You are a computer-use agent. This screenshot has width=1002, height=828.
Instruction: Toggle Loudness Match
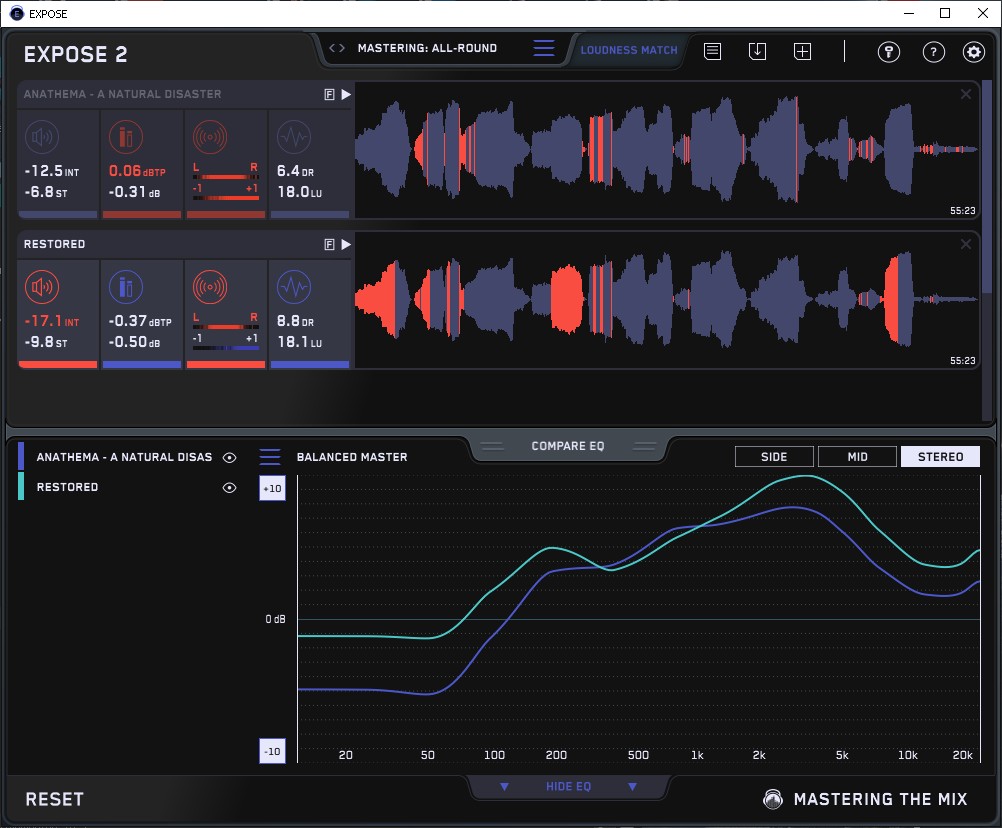(629, 50)
